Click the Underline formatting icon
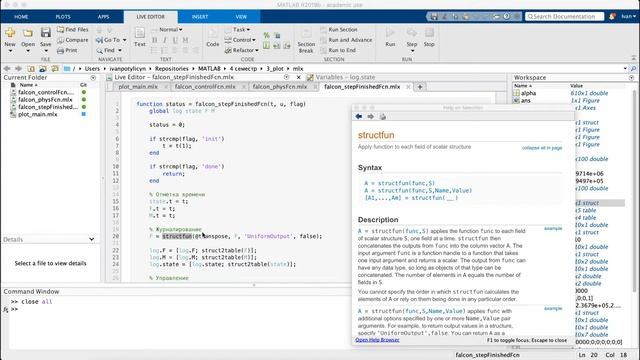 click(x=175, y=40)
